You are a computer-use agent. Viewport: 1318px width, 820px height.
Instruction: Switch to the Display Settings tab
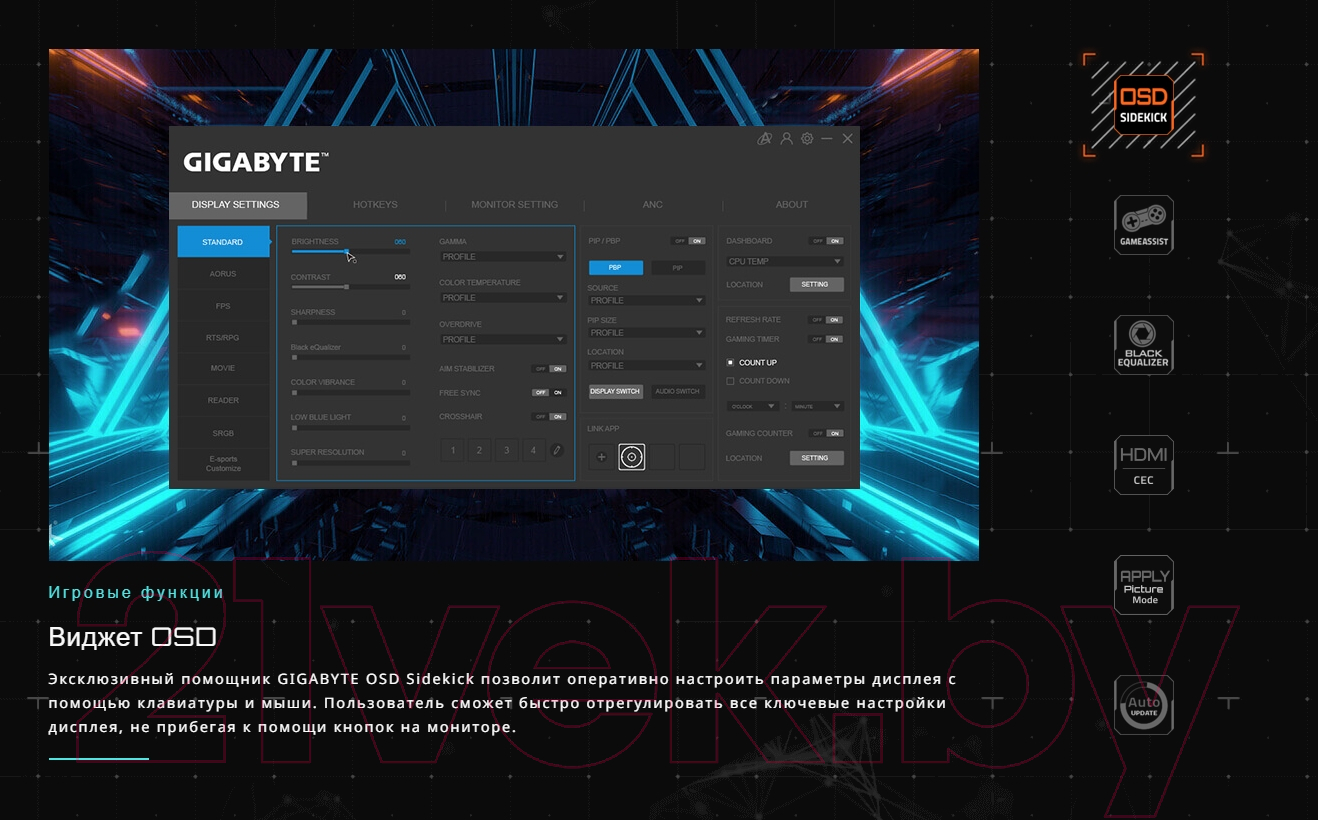pyautogui.click(x=237, y=205)
